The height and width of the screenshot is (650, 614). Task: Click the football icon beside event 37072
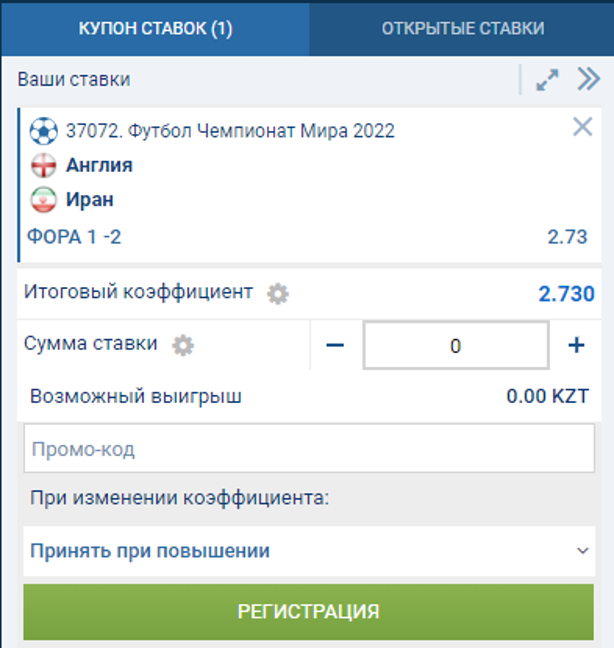44,131
